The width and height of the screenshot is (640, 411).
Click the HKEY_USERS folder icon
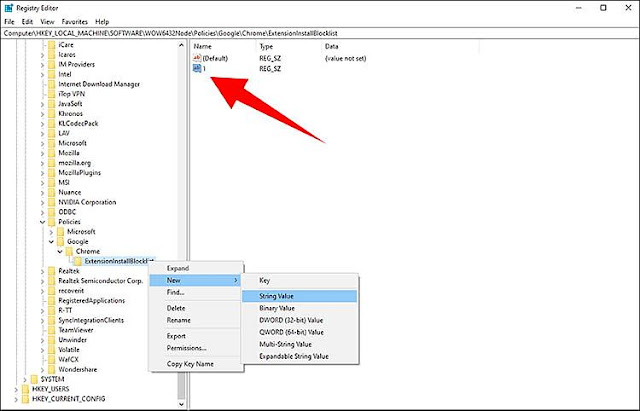[25, 389]
